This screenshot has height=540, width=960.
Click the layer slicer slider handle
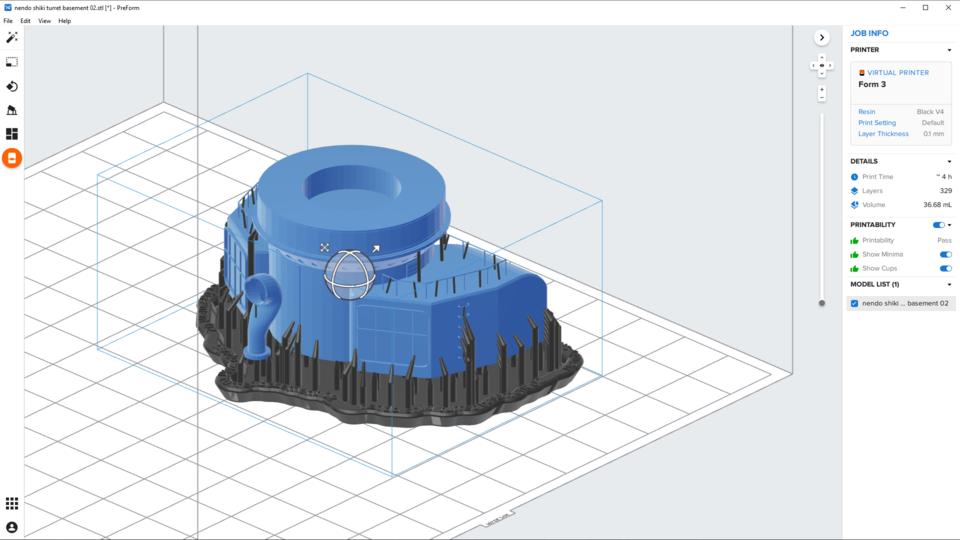point(822,303)
